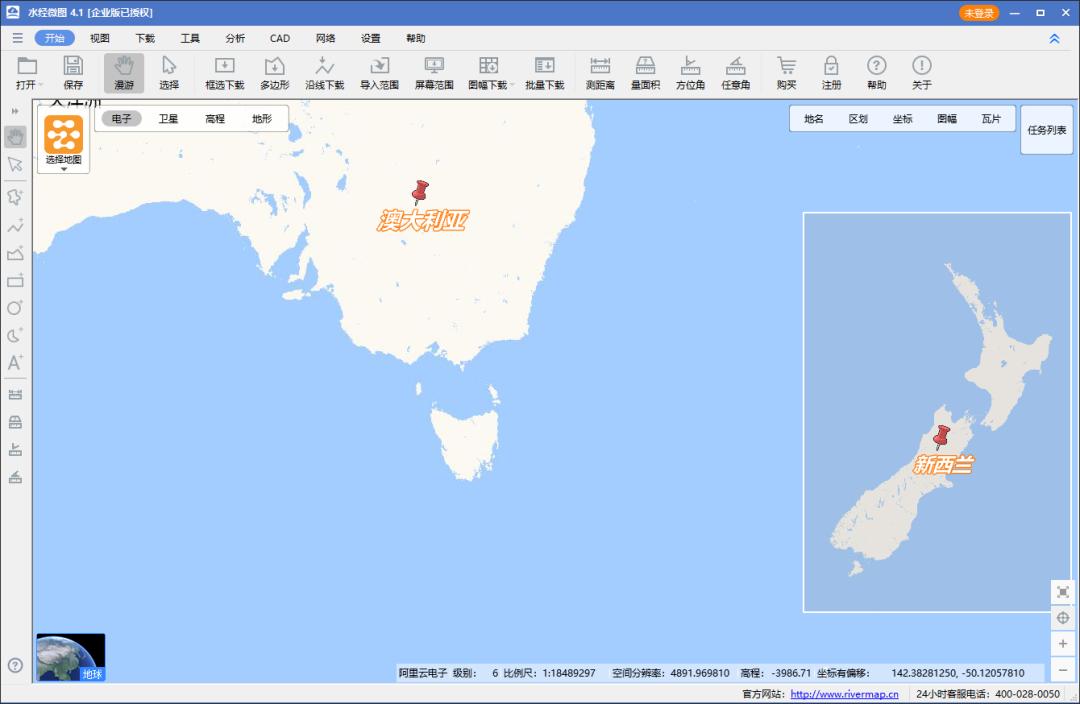Click the 地球 globe thumbnail
The width and height of the screenshot is (1080, 704).
(x=69, y=655)
